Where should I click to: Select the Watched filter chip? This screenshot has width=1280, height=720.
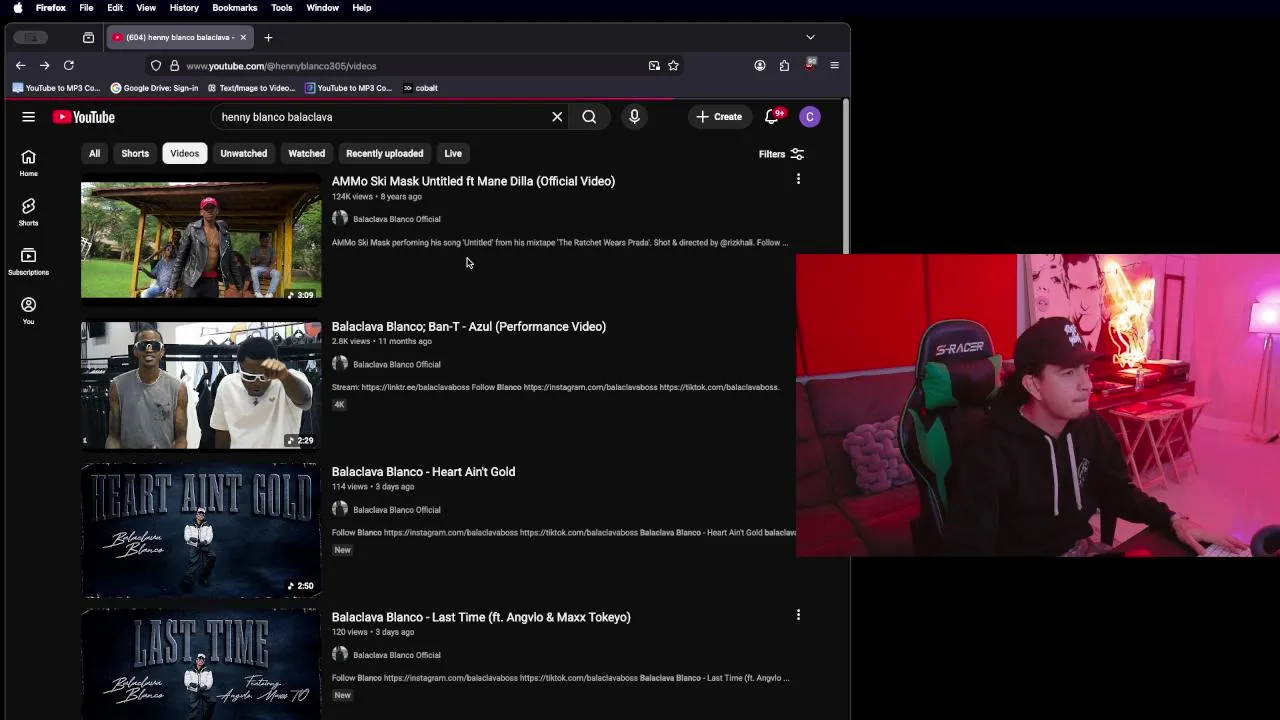(x=306, y=153)
